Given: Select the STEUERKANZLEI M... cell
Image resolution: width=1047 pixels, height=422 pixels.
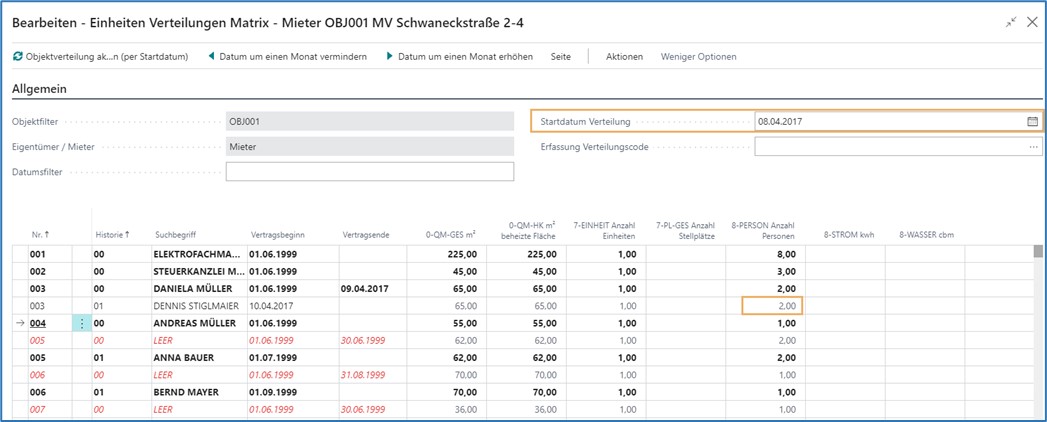Looking at the screenshot, I should [x=198, y=272].
